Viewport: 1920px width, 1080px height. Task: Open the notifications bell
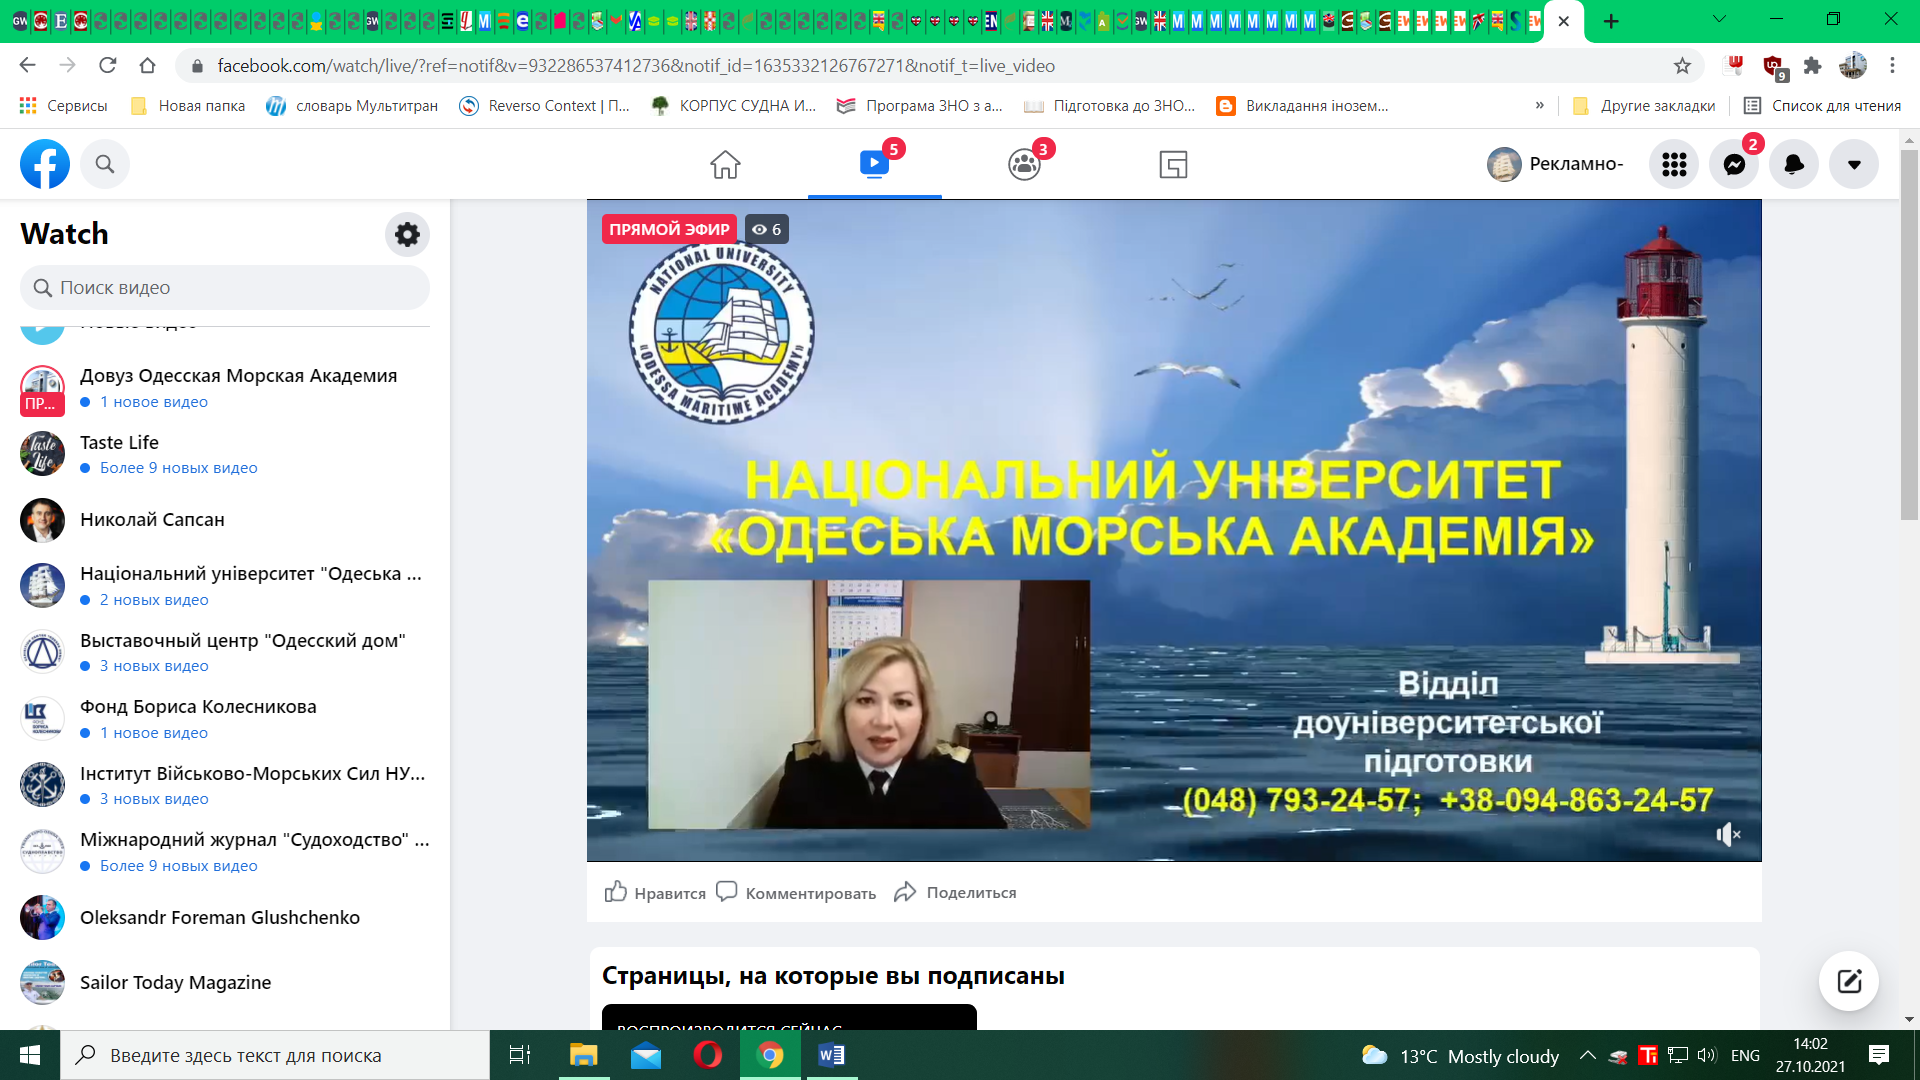tap(1794, 164)
